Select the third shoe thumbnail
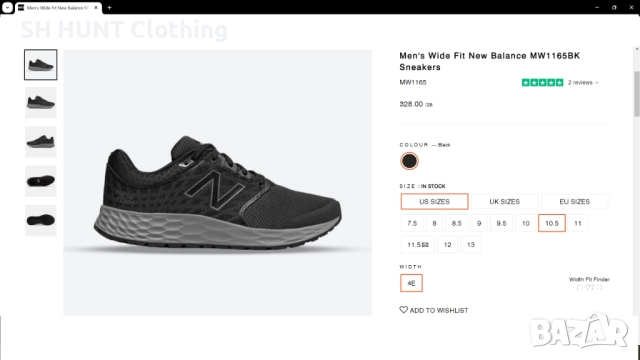The height and width of the screenshot is (360, 640). pyautogui.click(x=41, y=142)
